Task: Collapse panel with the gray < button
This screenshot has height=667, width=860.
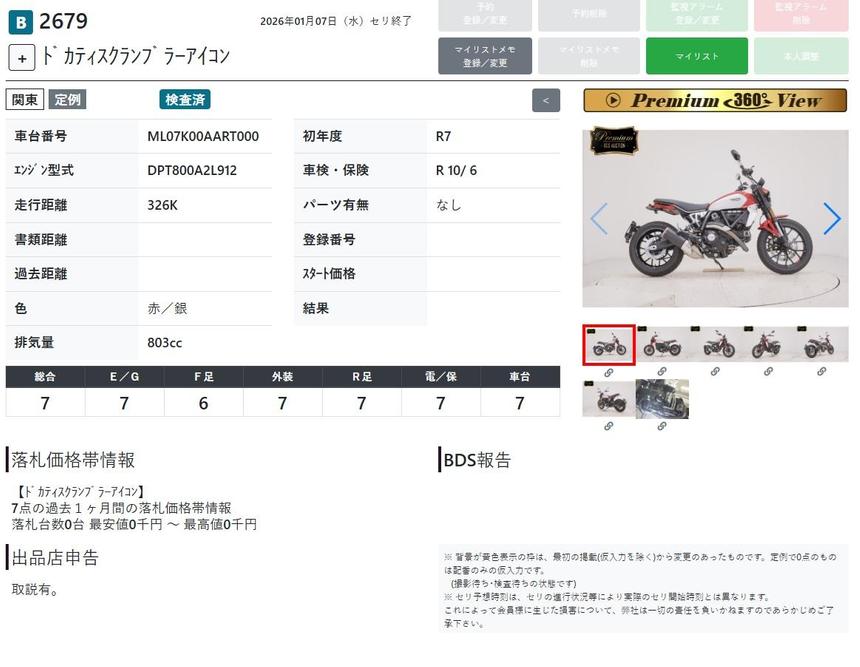Action: coord(545,100)
